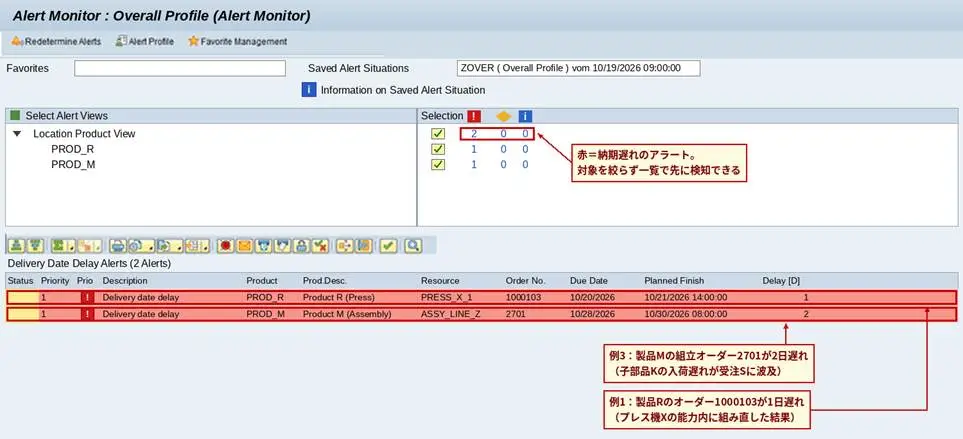Click the blue Information on Saved Alert Situation icon
The height and width of the screenshot is (439, 963).
308,90
